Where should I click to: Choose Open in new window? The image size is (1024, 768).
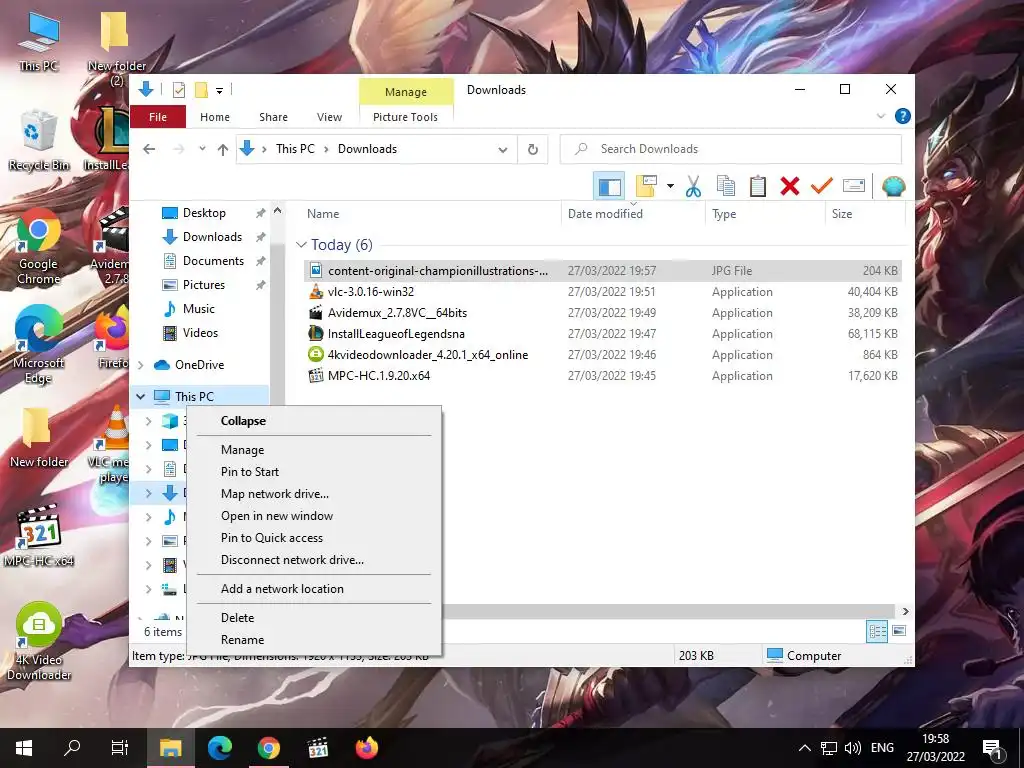tap(314, 516)
